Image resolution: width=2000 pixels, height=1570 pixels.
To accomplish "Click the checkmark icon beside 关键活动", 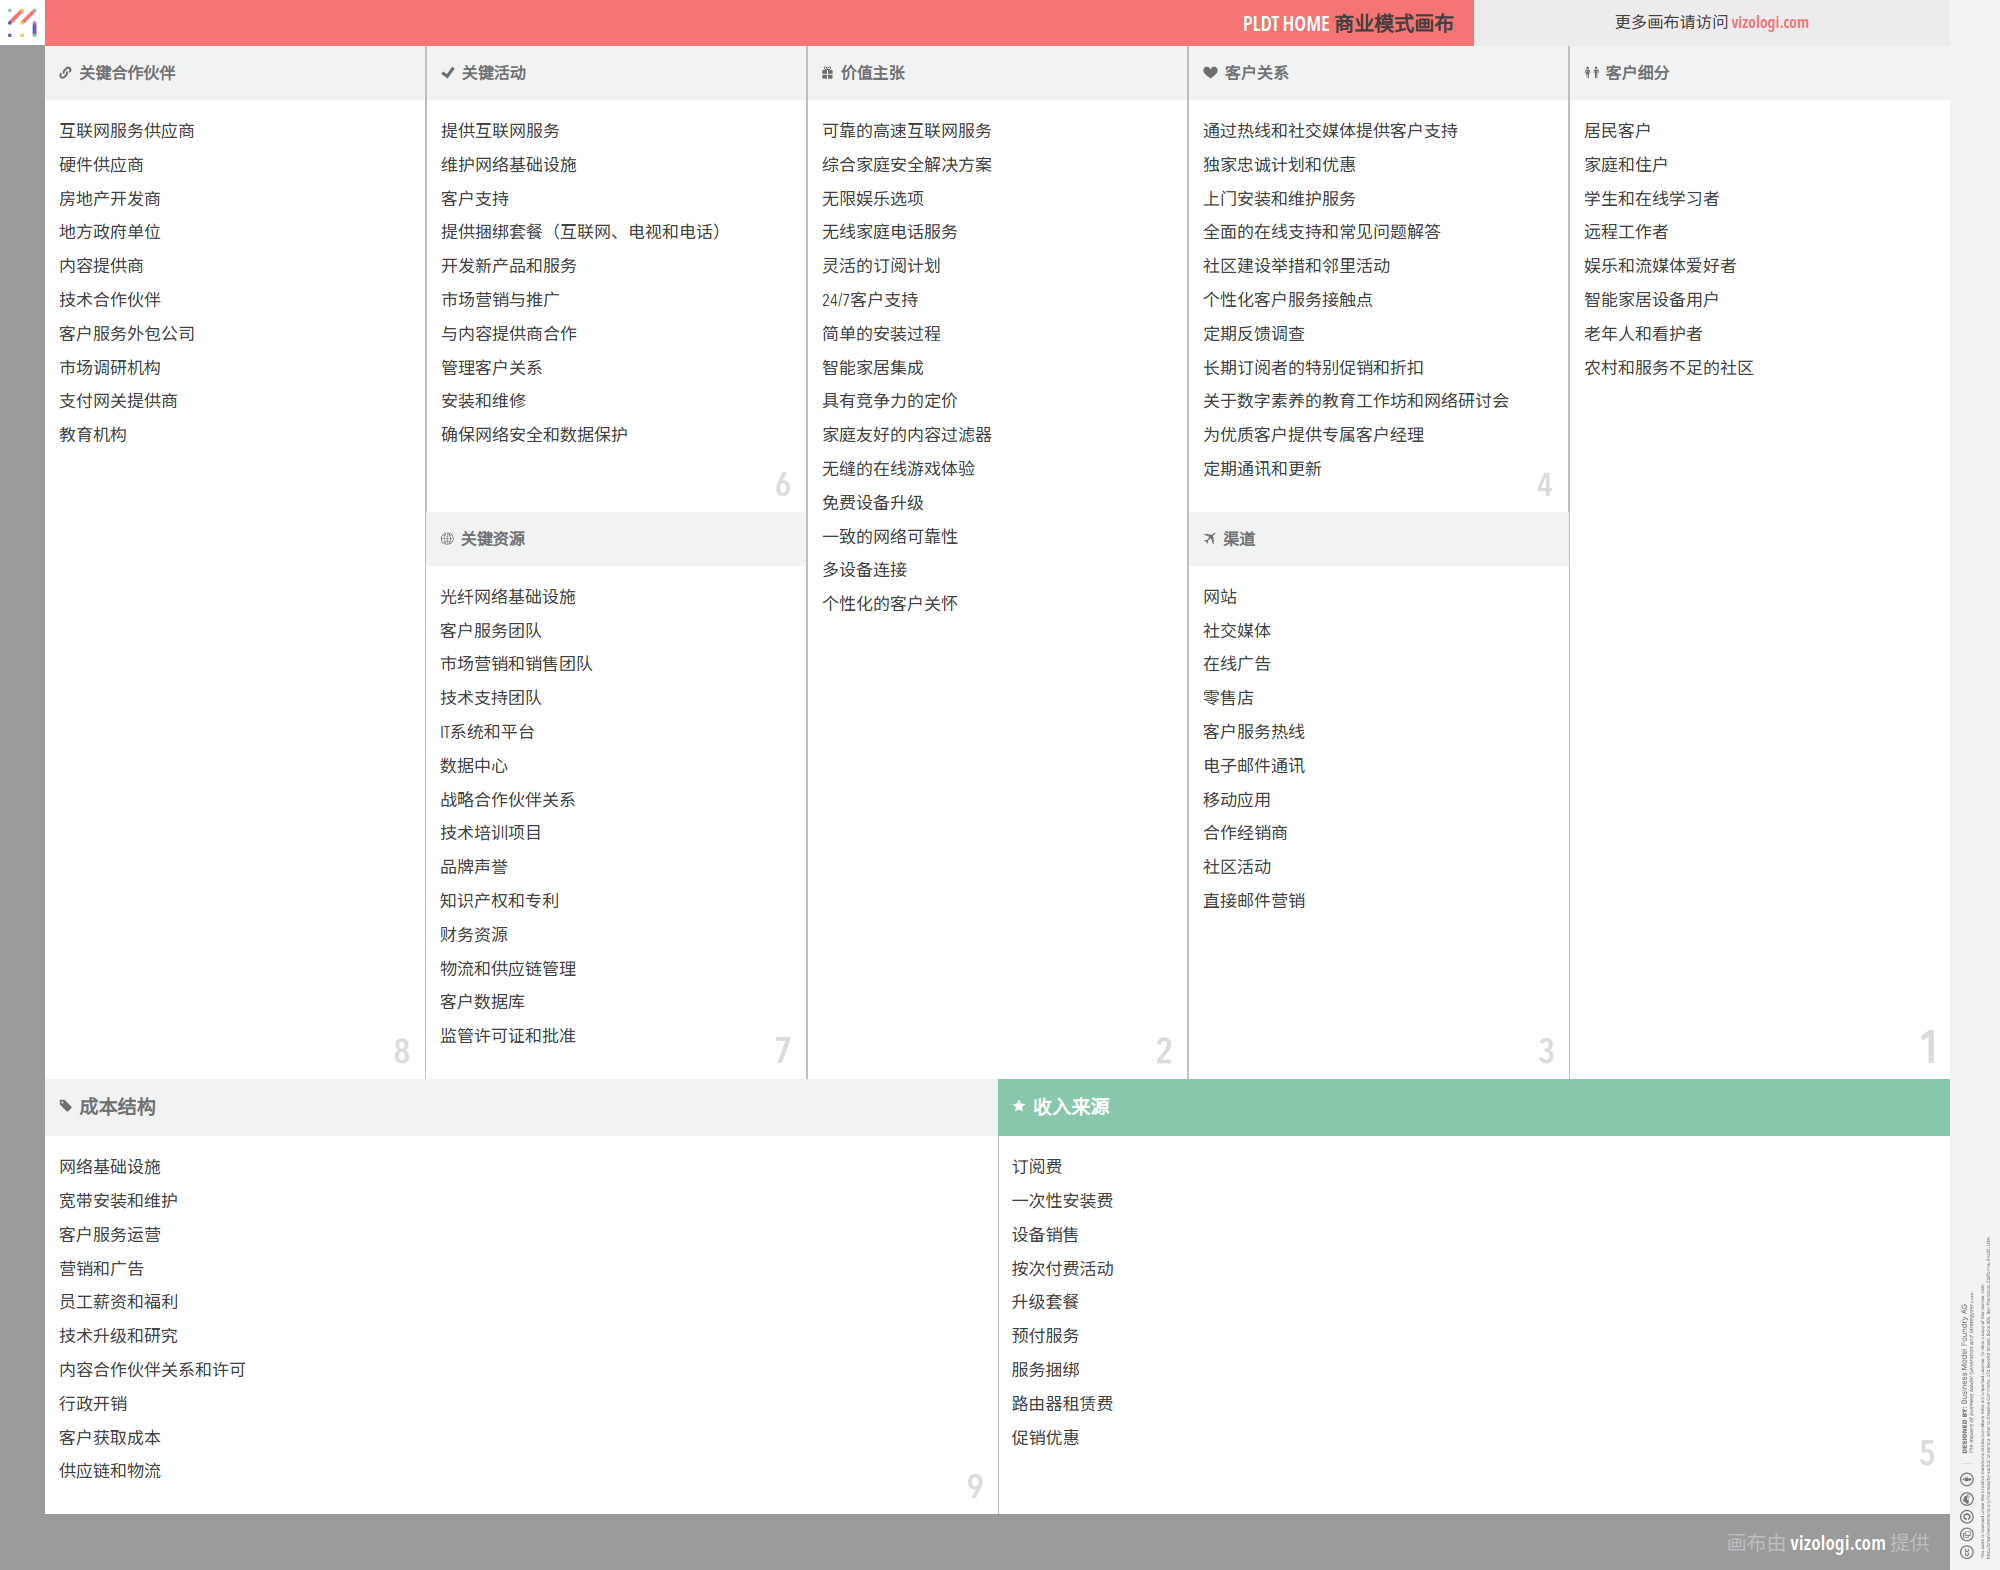I will click(x=447, y=73).
